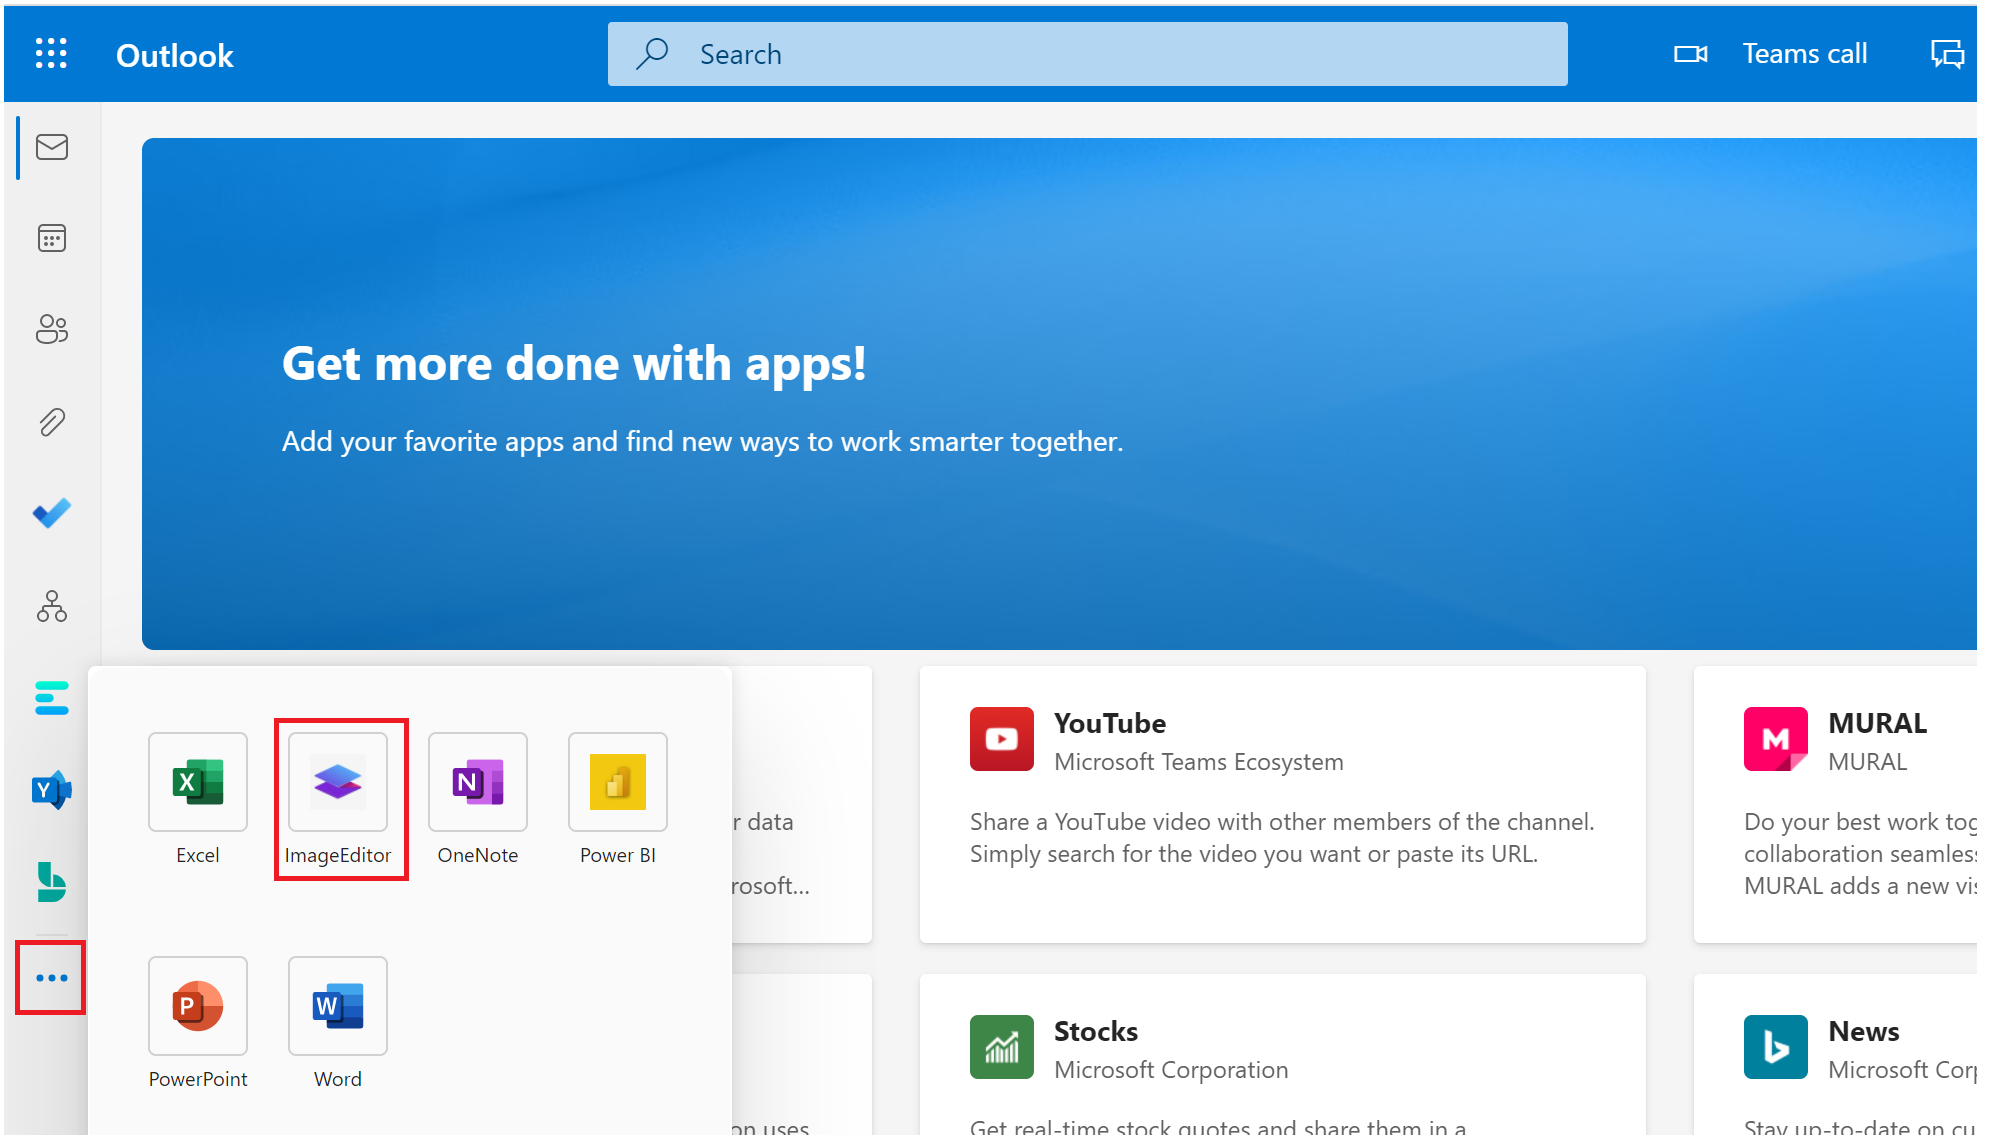
Task: Click the MURAL app icon
Action: click(x=1776, y=739)
